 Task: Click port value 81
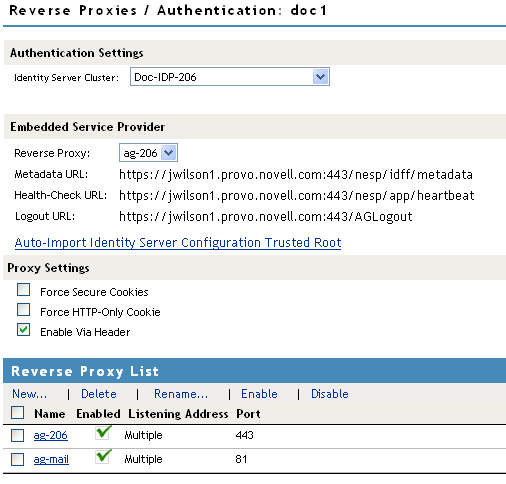coord(241,459)
